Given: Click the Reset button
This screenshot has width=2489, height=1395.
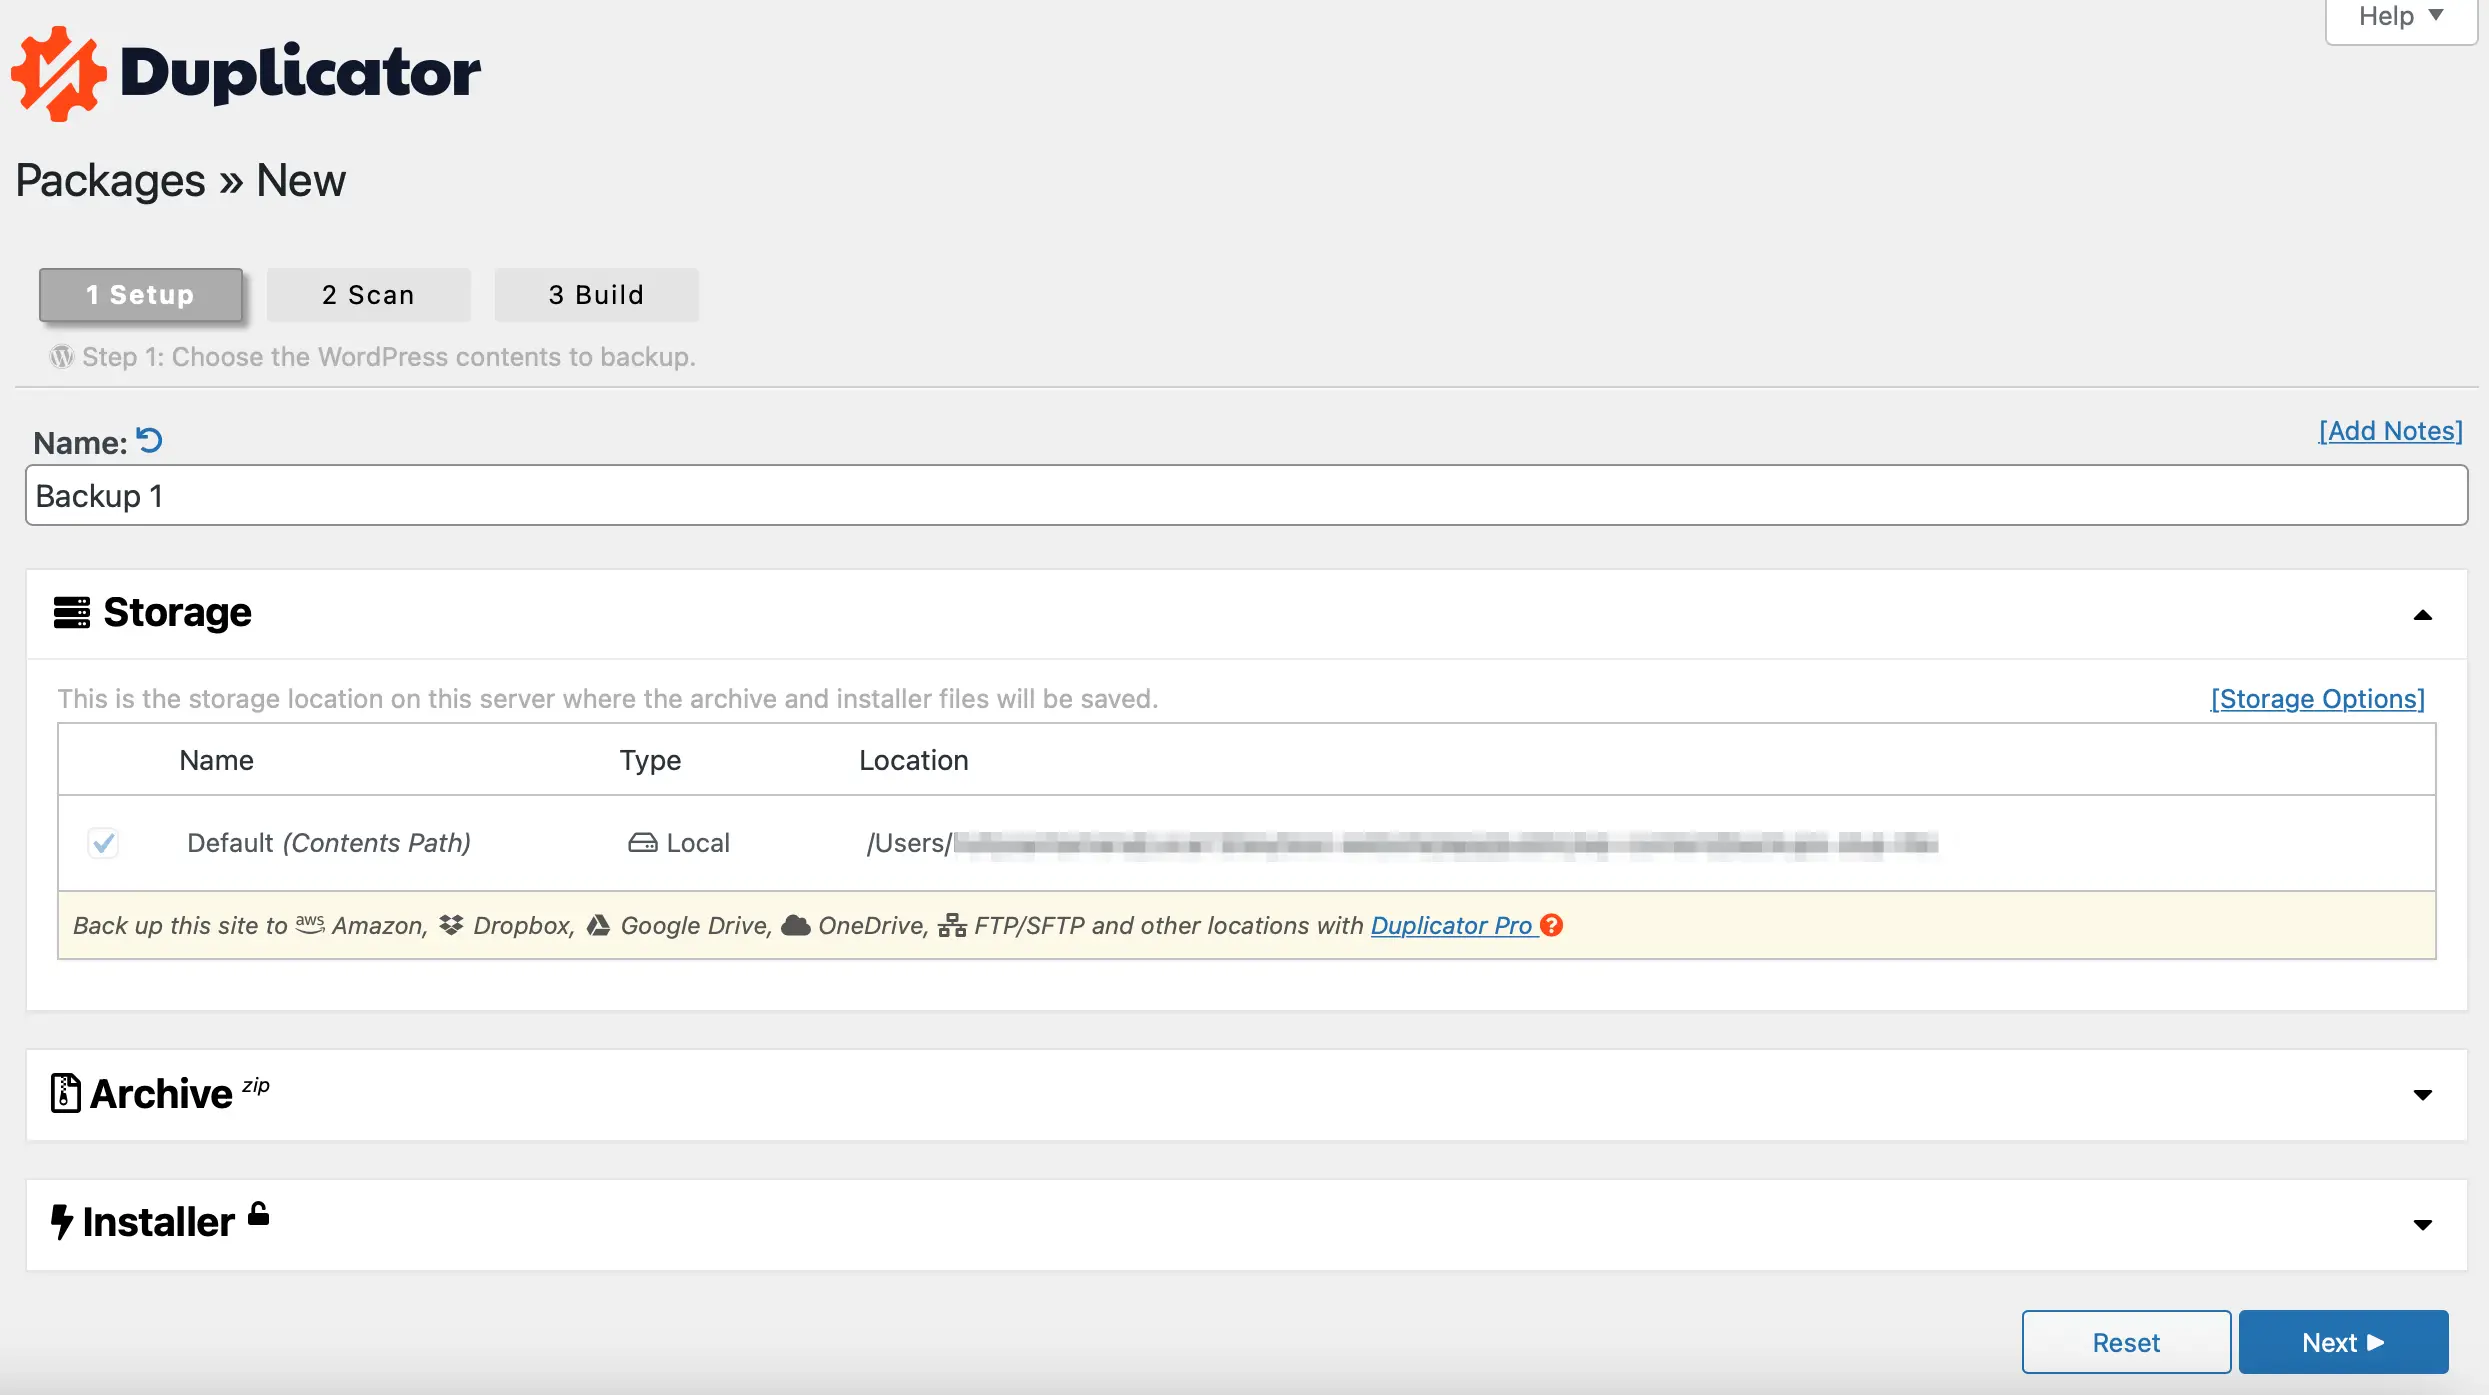Looking at the screenshot, I should click(2125, 1342).
